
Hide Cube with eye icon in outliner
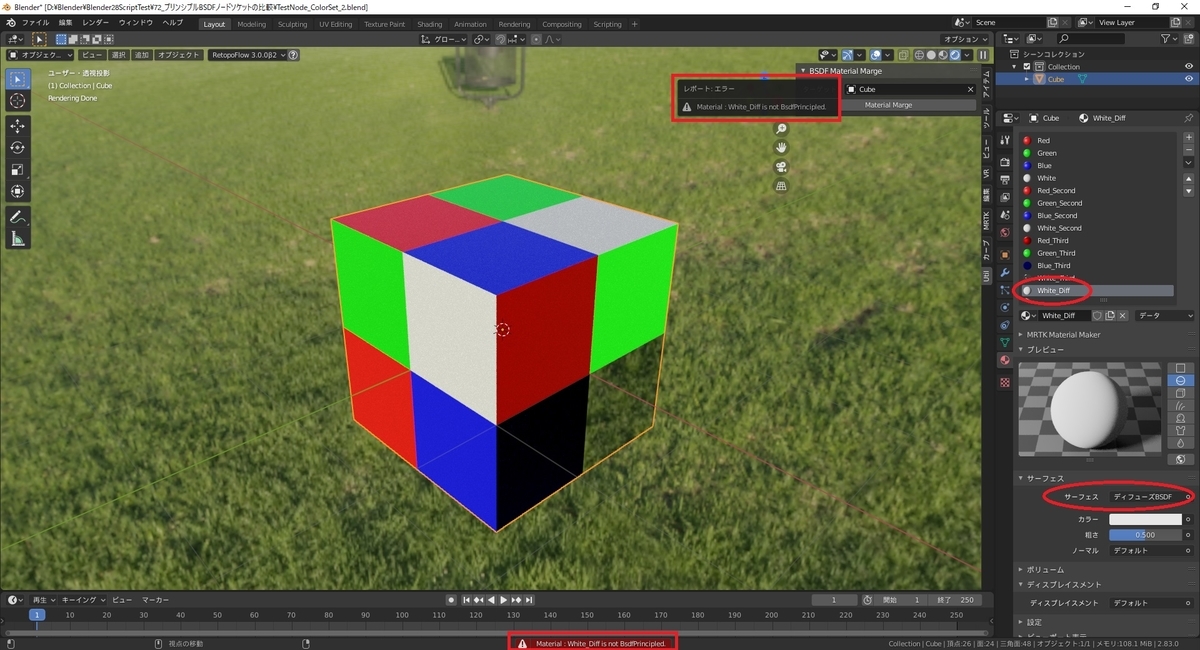pos(1189,79)
